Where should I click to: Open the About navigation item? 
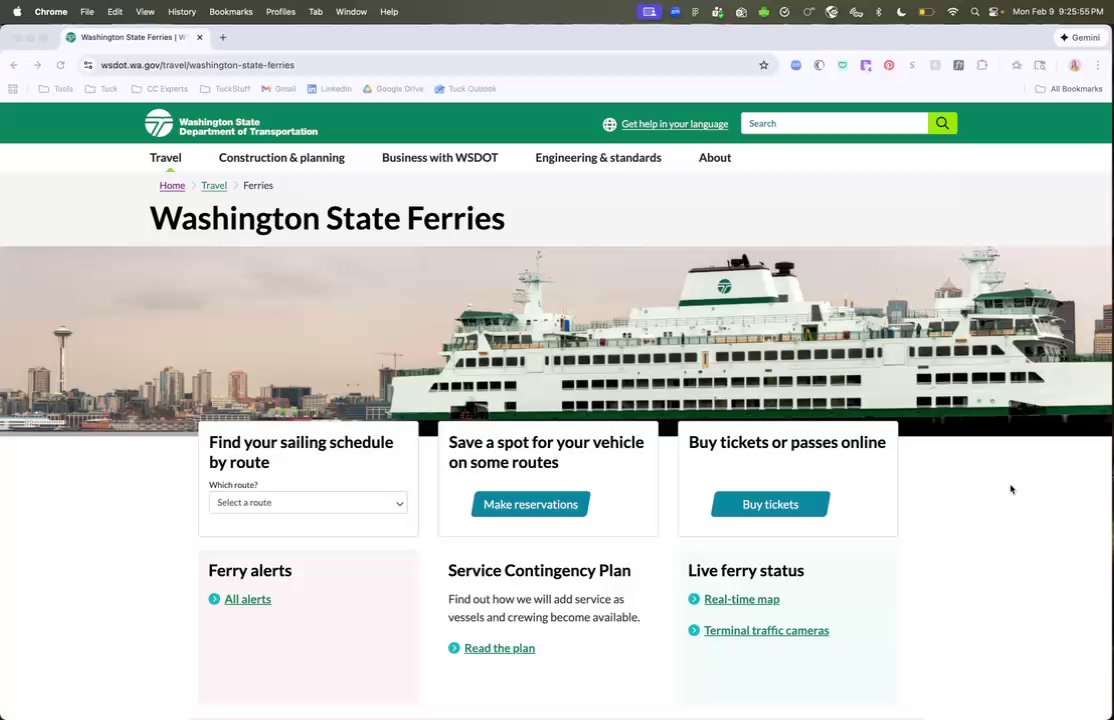click(715, 158)
